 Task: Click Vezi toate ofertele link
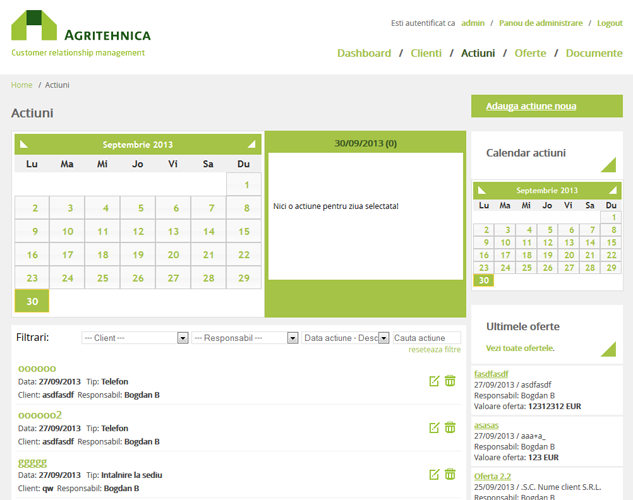520,348
